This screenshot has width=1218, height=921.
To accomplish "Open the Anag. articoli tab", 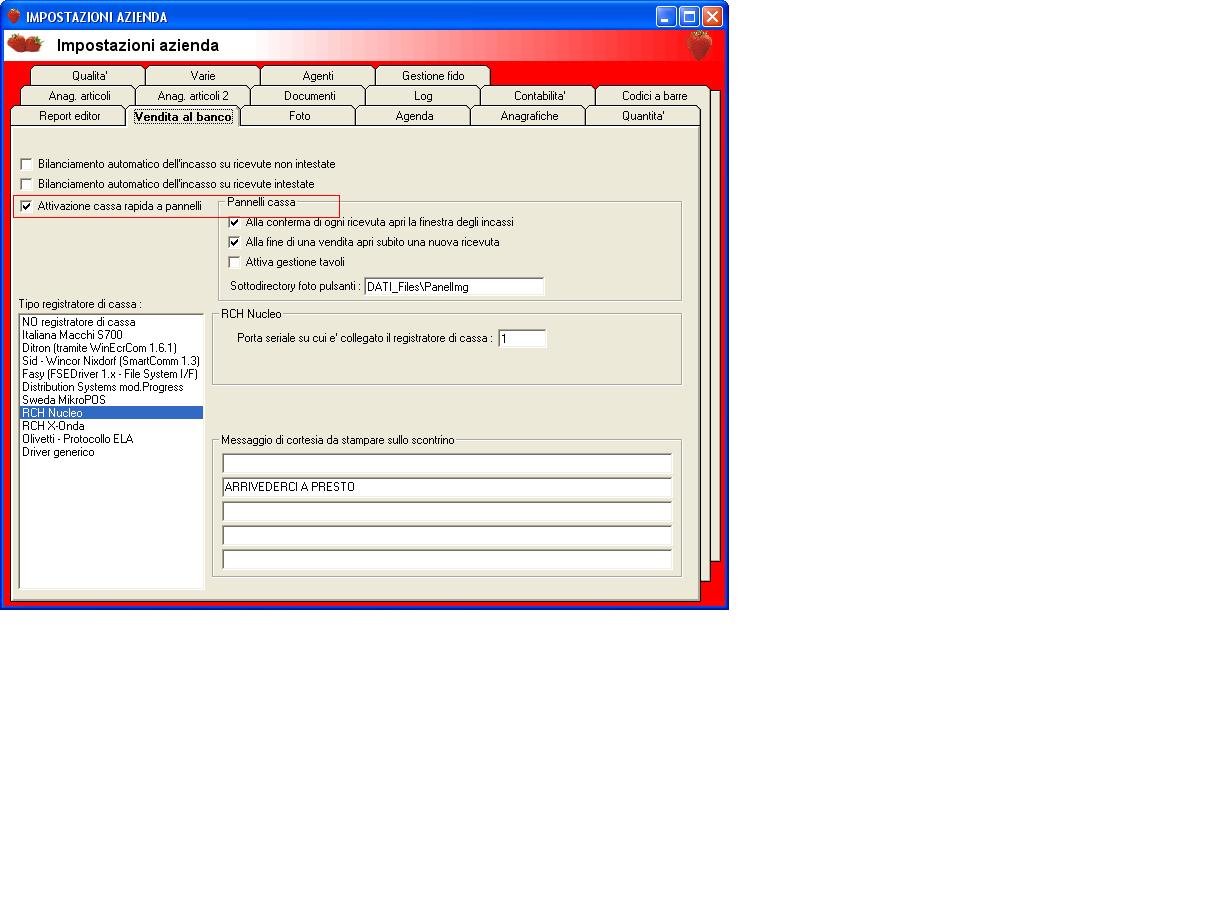I will [x=79, y=96].
